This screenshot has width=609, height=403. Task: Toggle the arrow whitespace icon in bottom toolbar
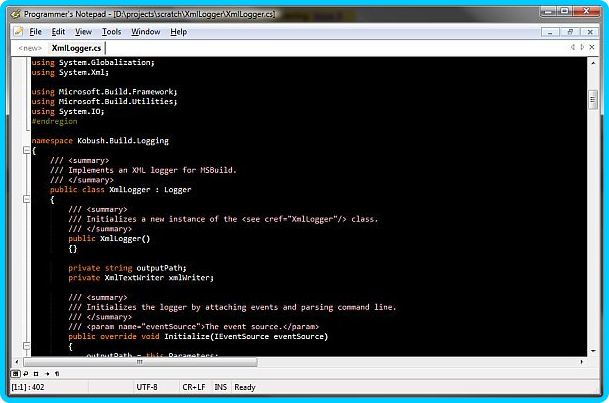(x=47, y=374)
